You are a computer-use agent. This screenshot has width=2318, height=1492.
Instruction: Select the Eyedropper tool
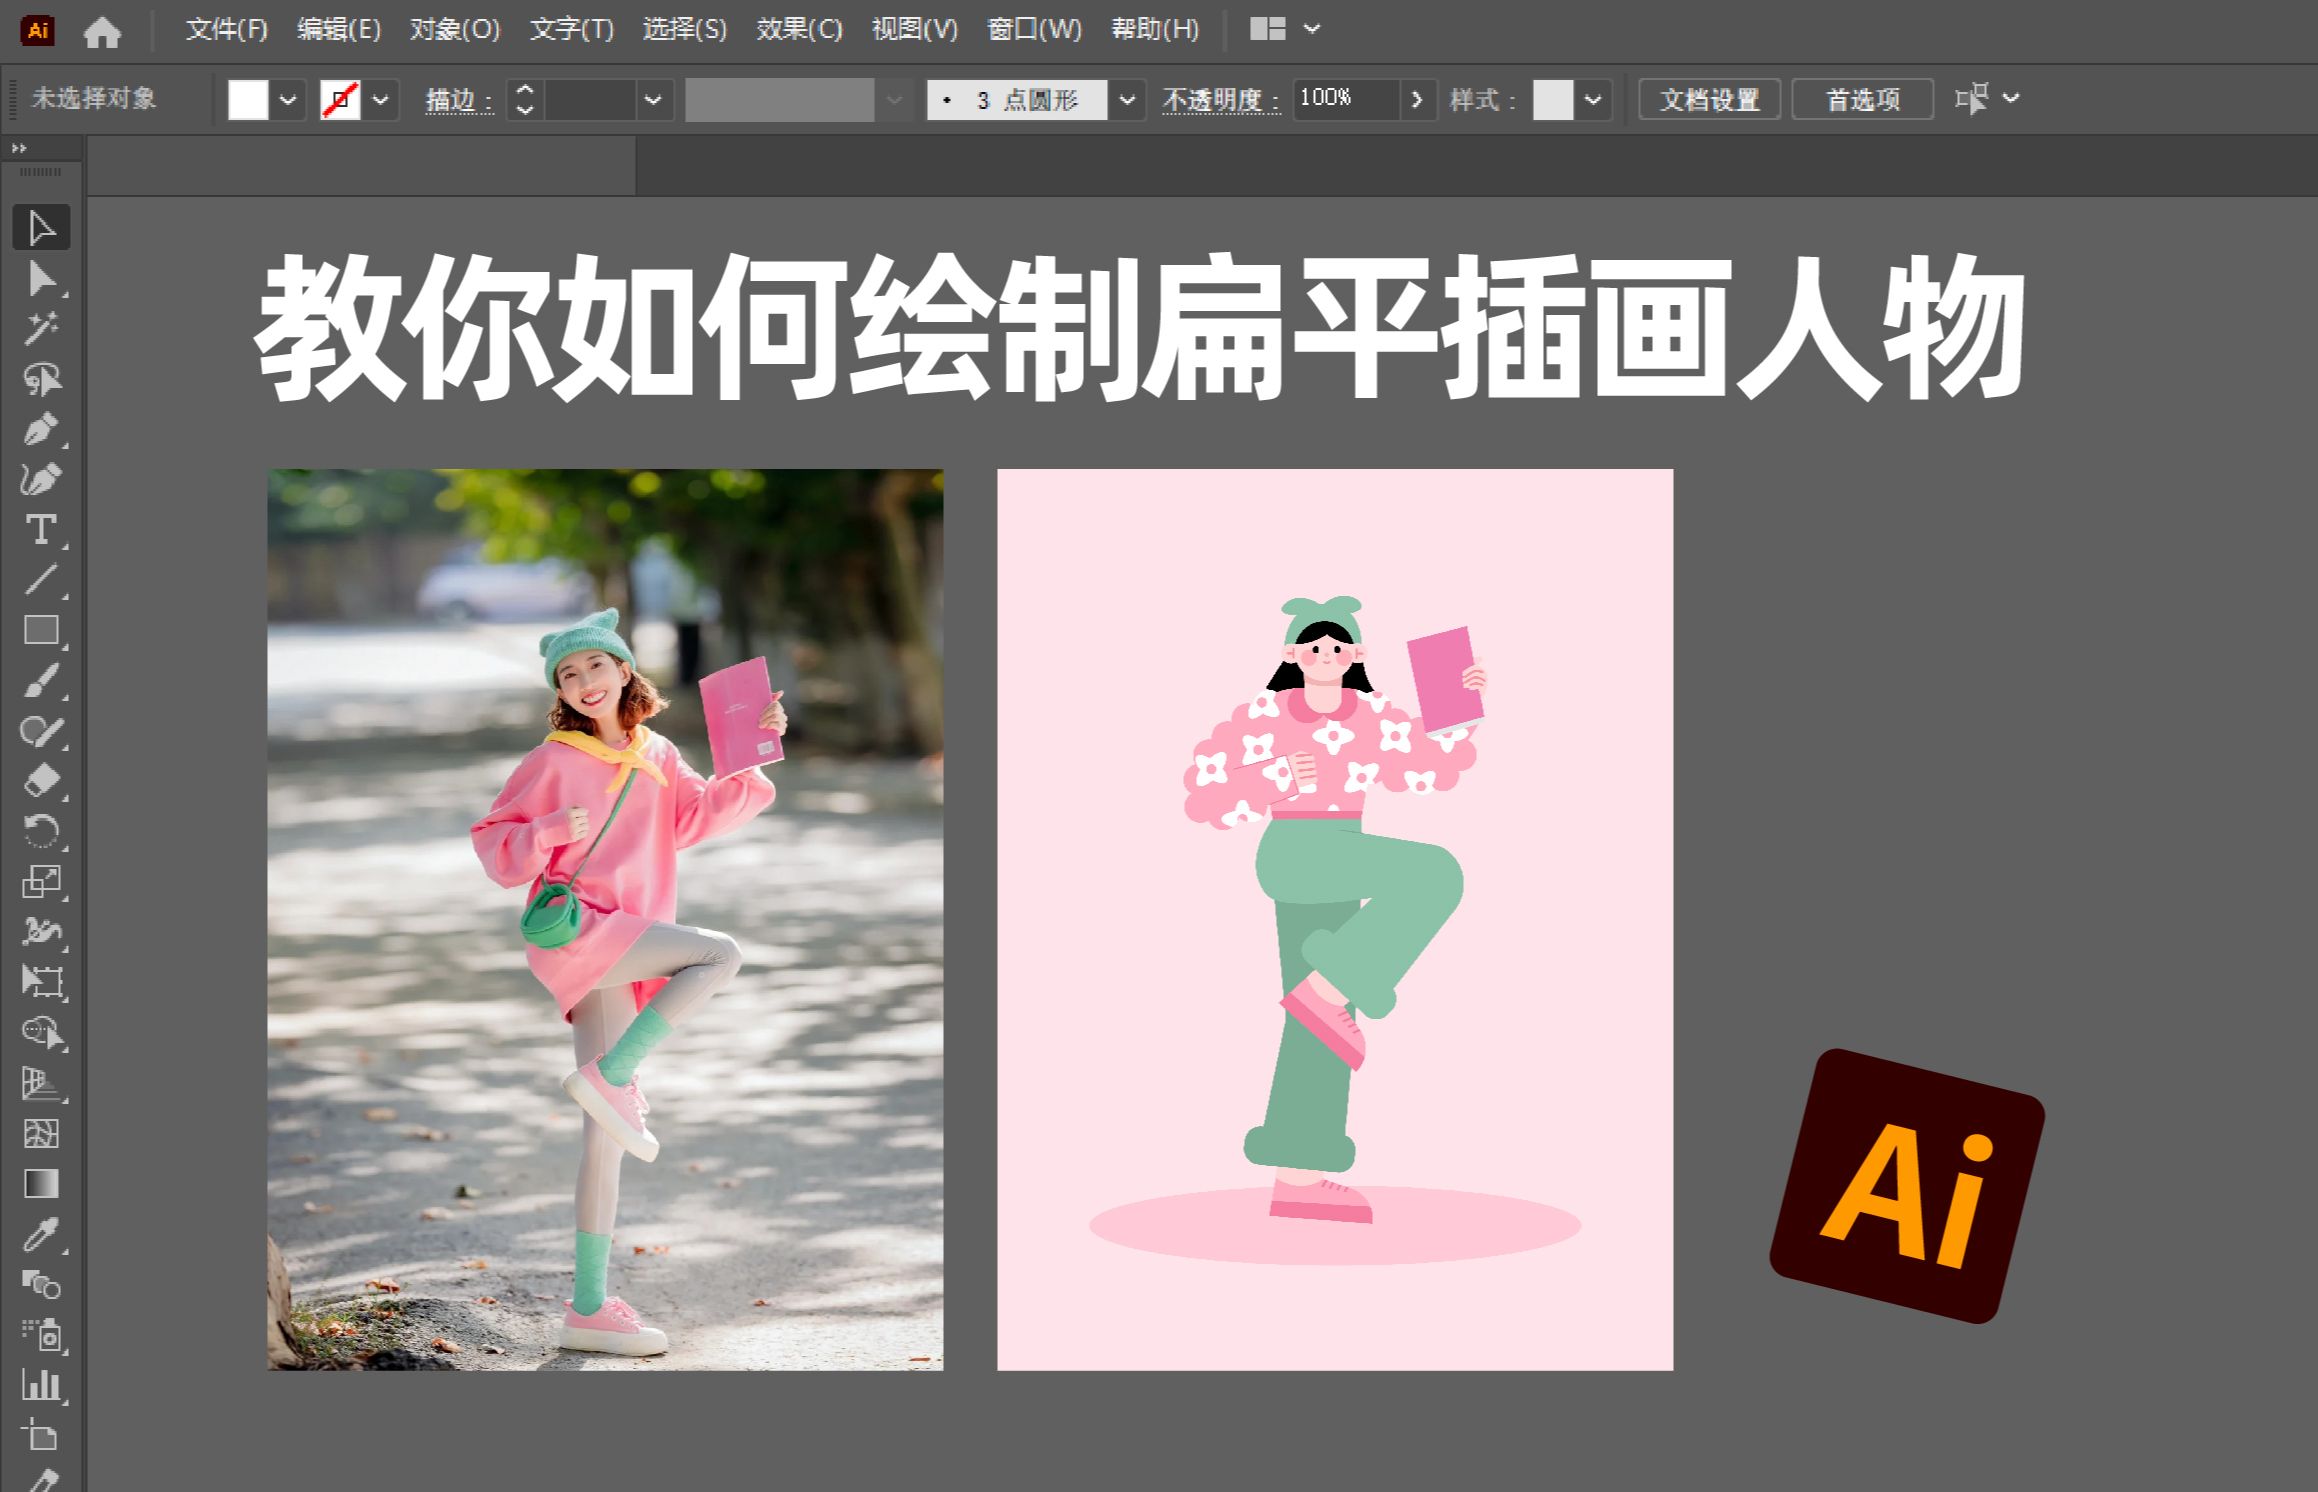click(40, 1236)
